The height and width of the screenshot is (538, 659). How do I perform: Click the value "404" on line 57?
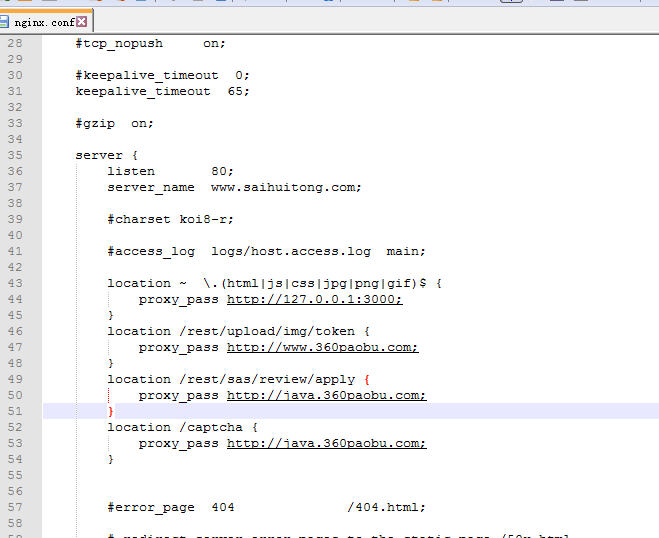[x=223, y=507]
